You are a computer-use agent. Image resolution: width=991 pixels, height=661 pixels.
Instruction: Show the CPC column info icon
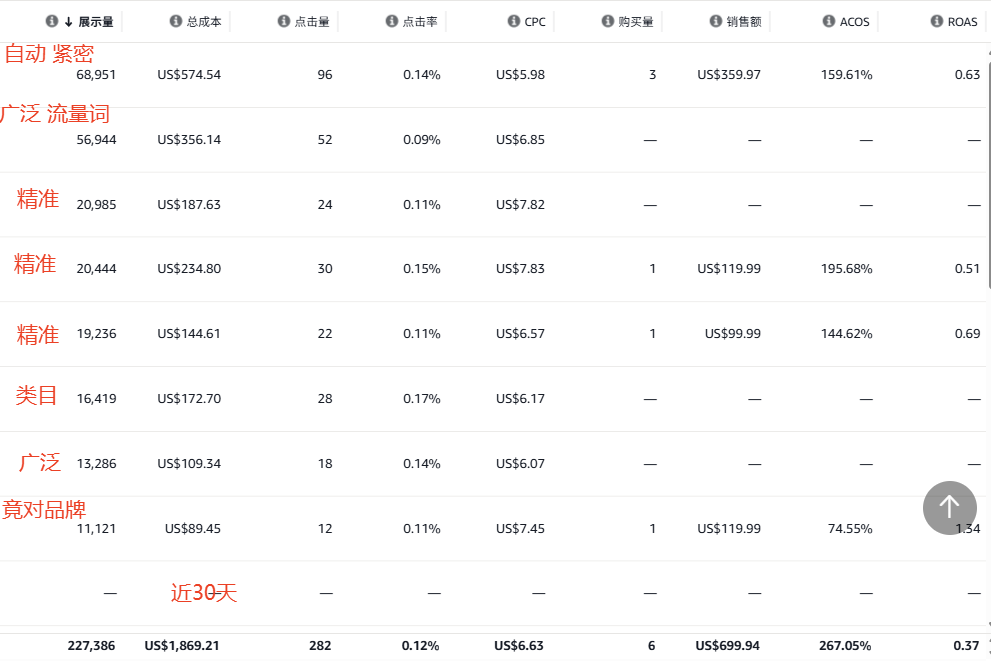[514, 22]
